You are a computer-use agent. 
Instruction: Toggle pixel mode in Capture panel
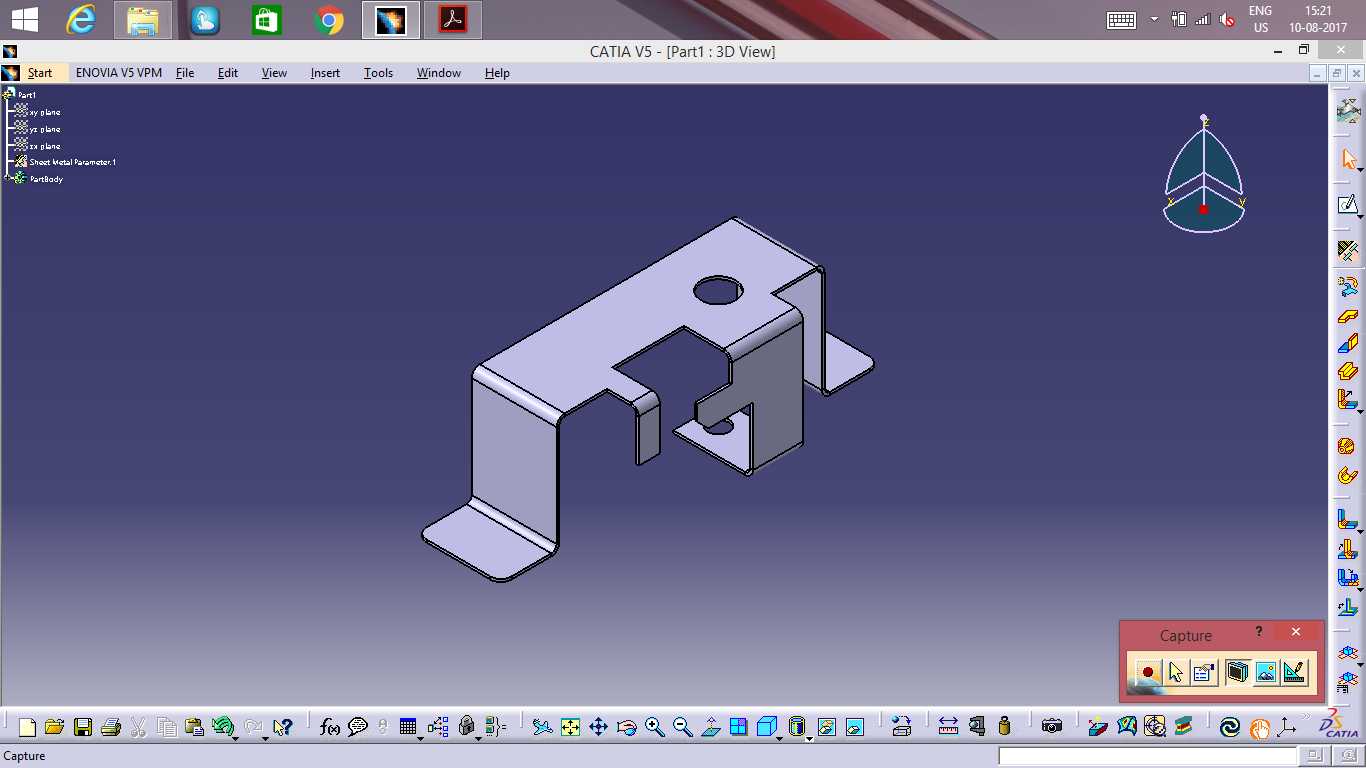click(1266, 673)
